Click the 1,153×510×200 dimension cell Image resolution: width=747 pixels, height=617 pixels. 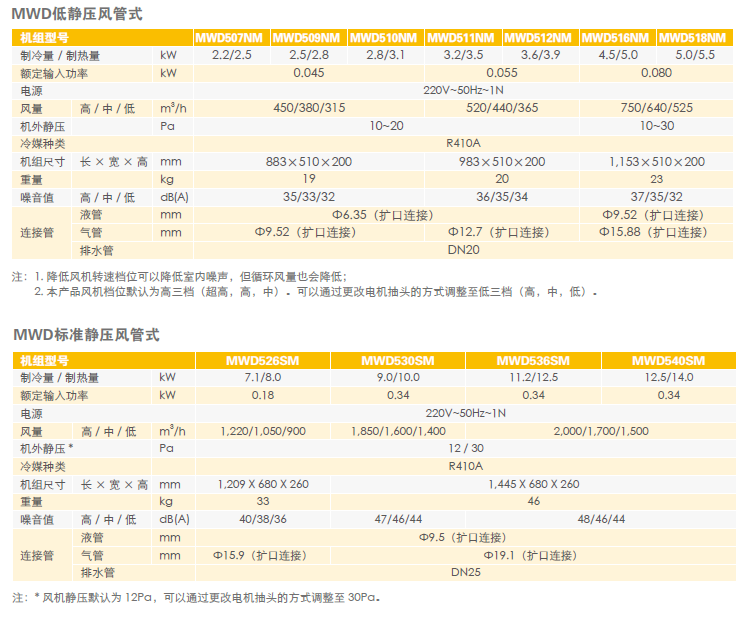[x=656, y=162]
